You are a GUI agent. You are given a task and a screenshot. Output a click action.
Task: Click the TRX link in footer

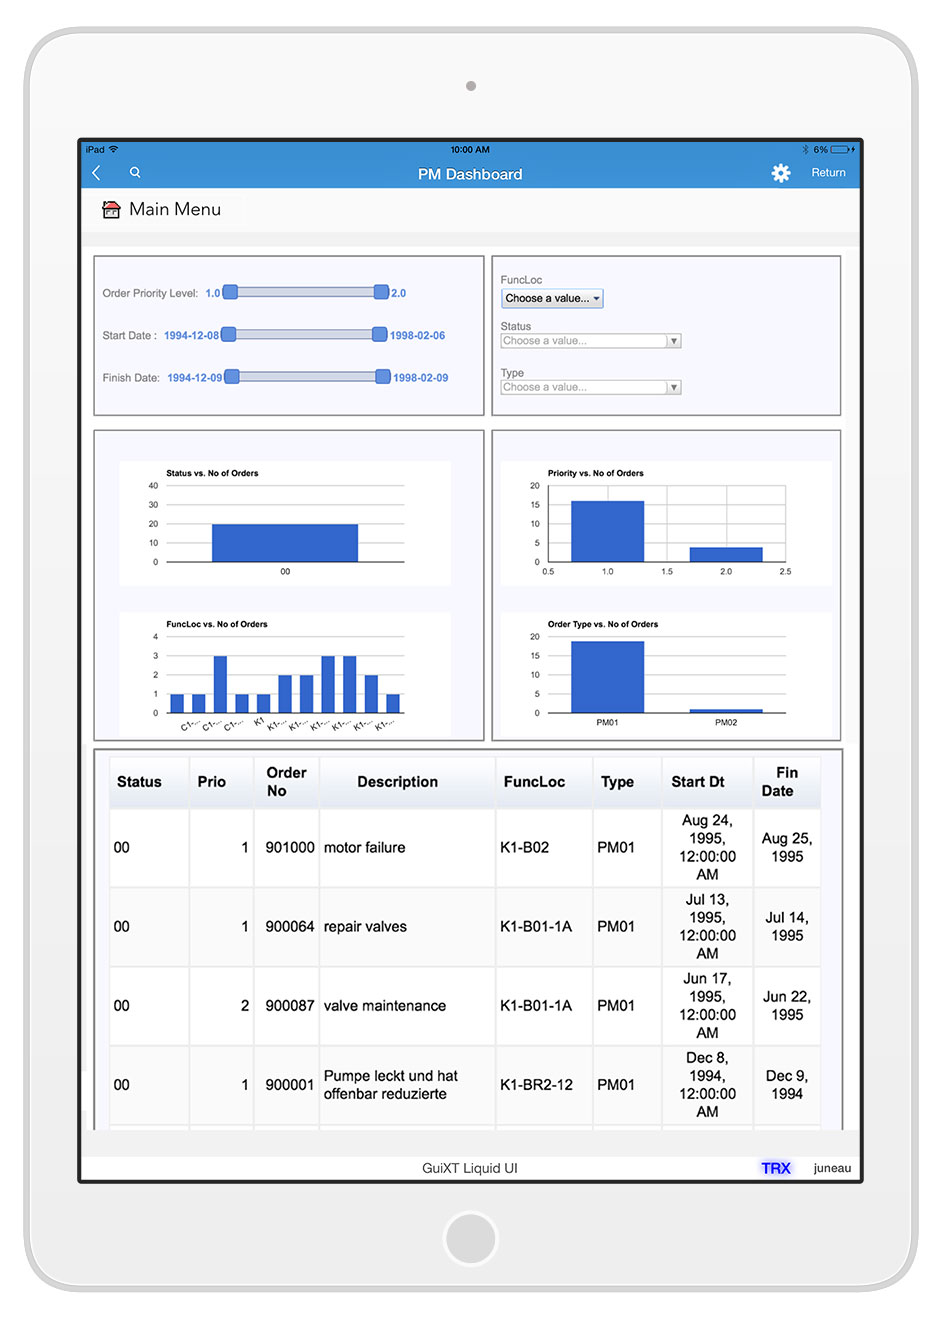click(775, 1168)
